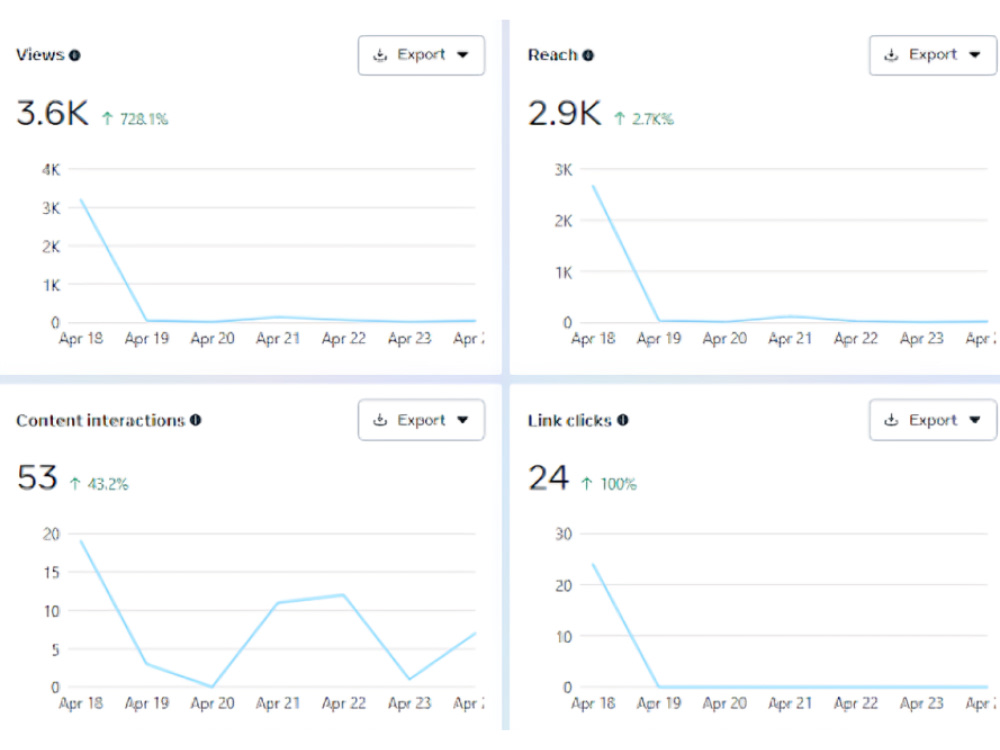Open the Link clicks Export dropdown arrow
This screenshot has height=750, width=1000.
pyautogui.click(x=974, y=420)
